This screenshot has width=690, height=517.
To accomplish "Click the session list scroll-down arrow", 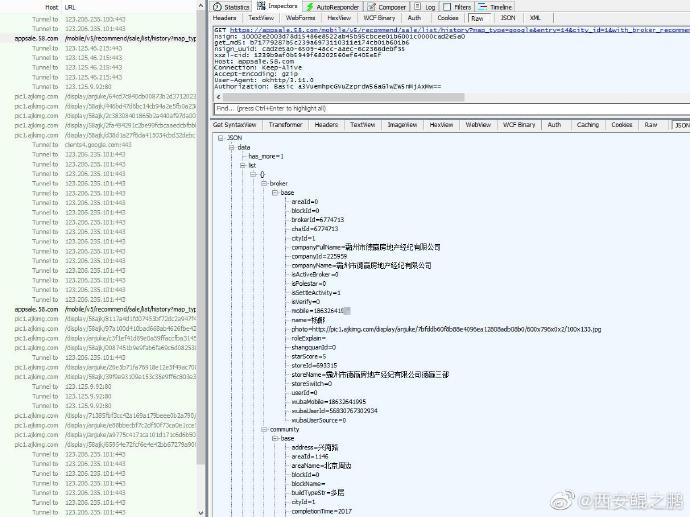I will [201, 513].
